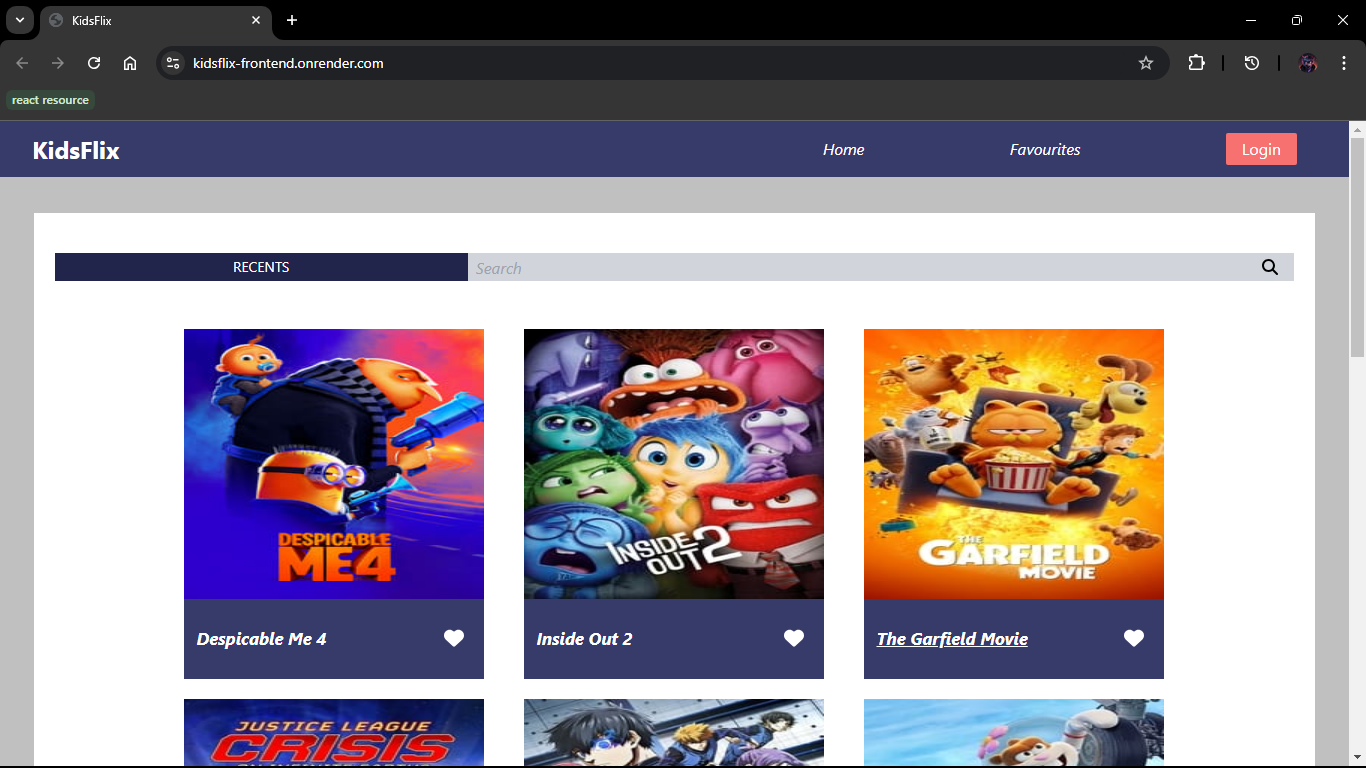Open the Home nav link
The image size is (1366, 768).
click(844, 149)
